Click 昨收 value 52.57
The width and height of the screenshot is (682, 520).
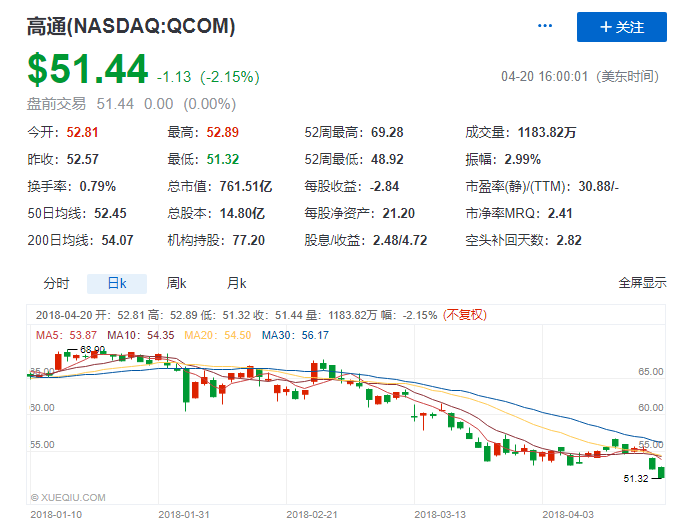click(x=82, y=159)
